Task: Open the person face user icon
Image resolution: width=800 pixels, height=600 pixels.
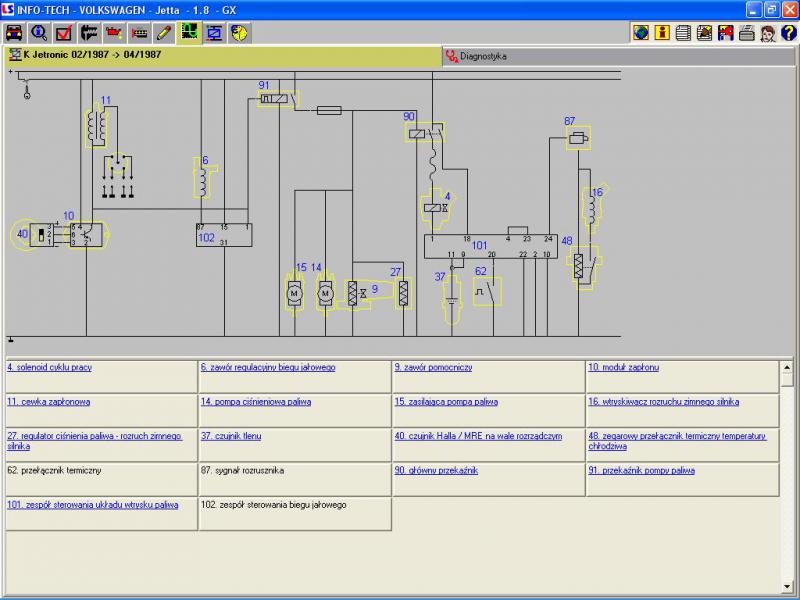Action: tap(768, 33)
